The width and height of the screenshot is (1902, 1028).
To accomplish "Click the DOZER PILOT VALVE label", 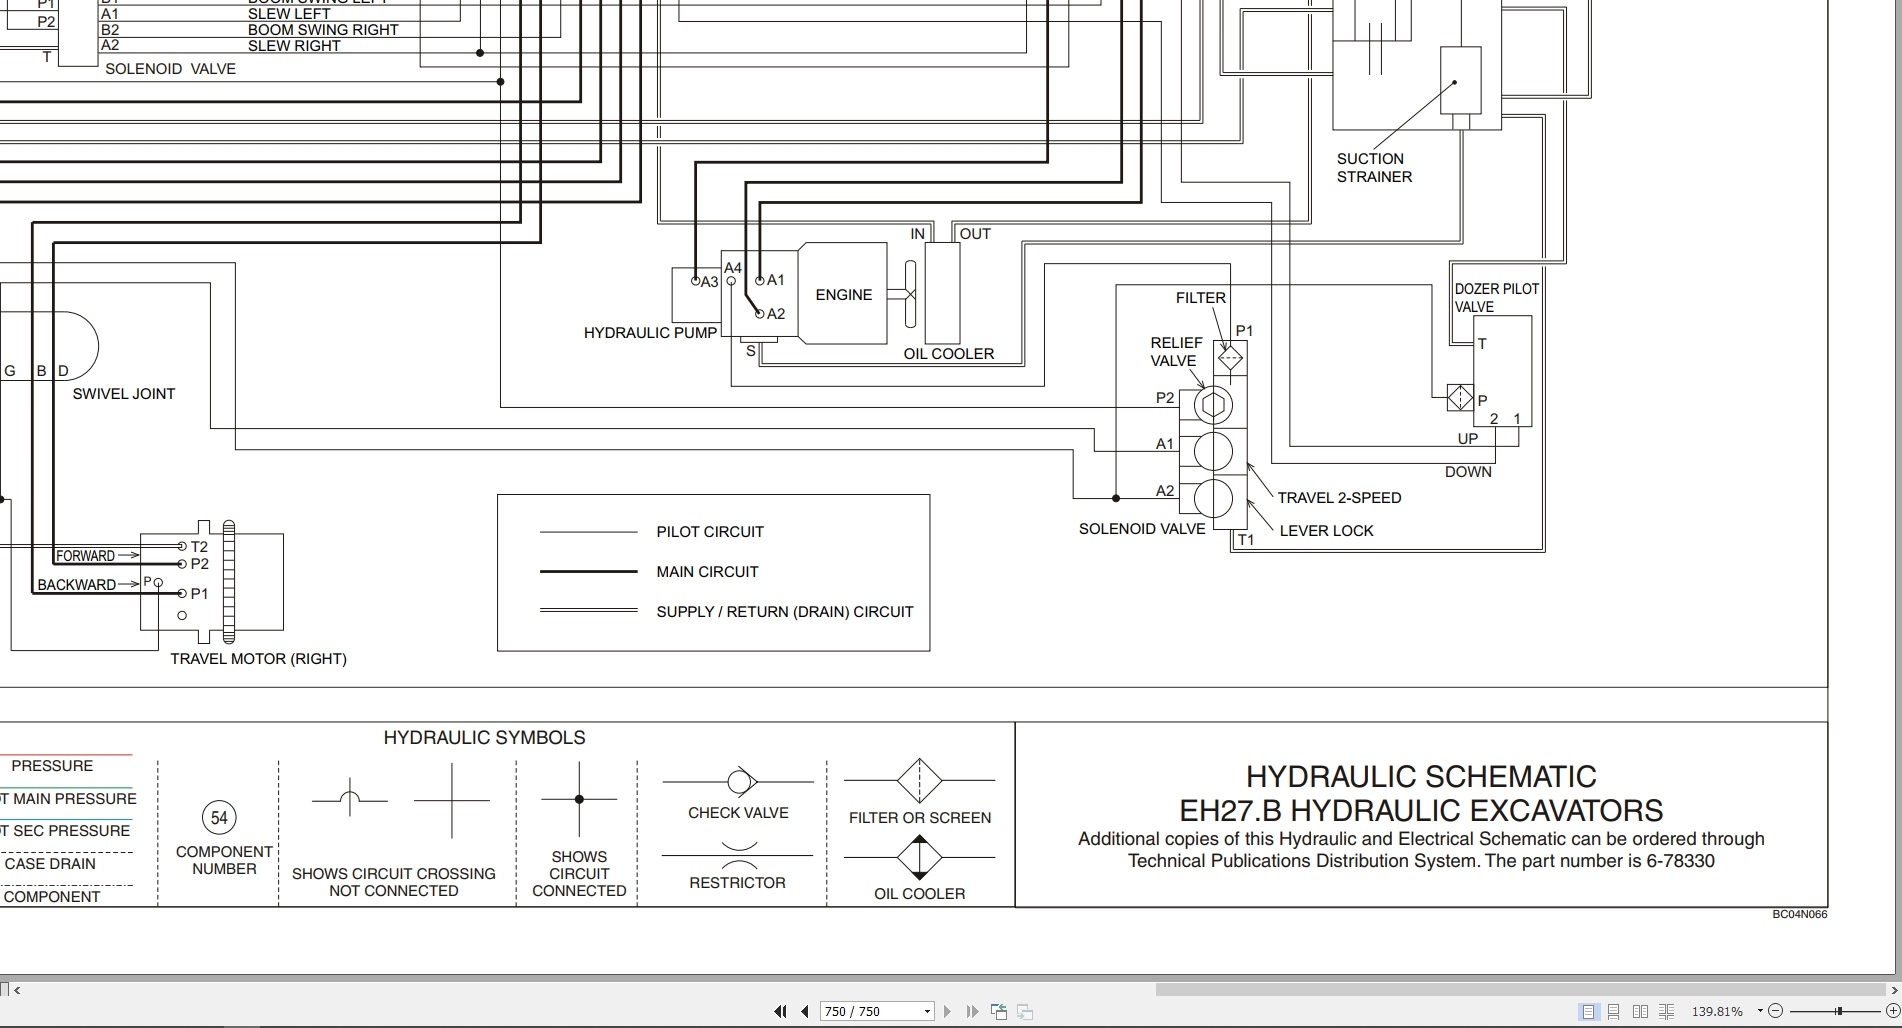I will [1496, 298].
